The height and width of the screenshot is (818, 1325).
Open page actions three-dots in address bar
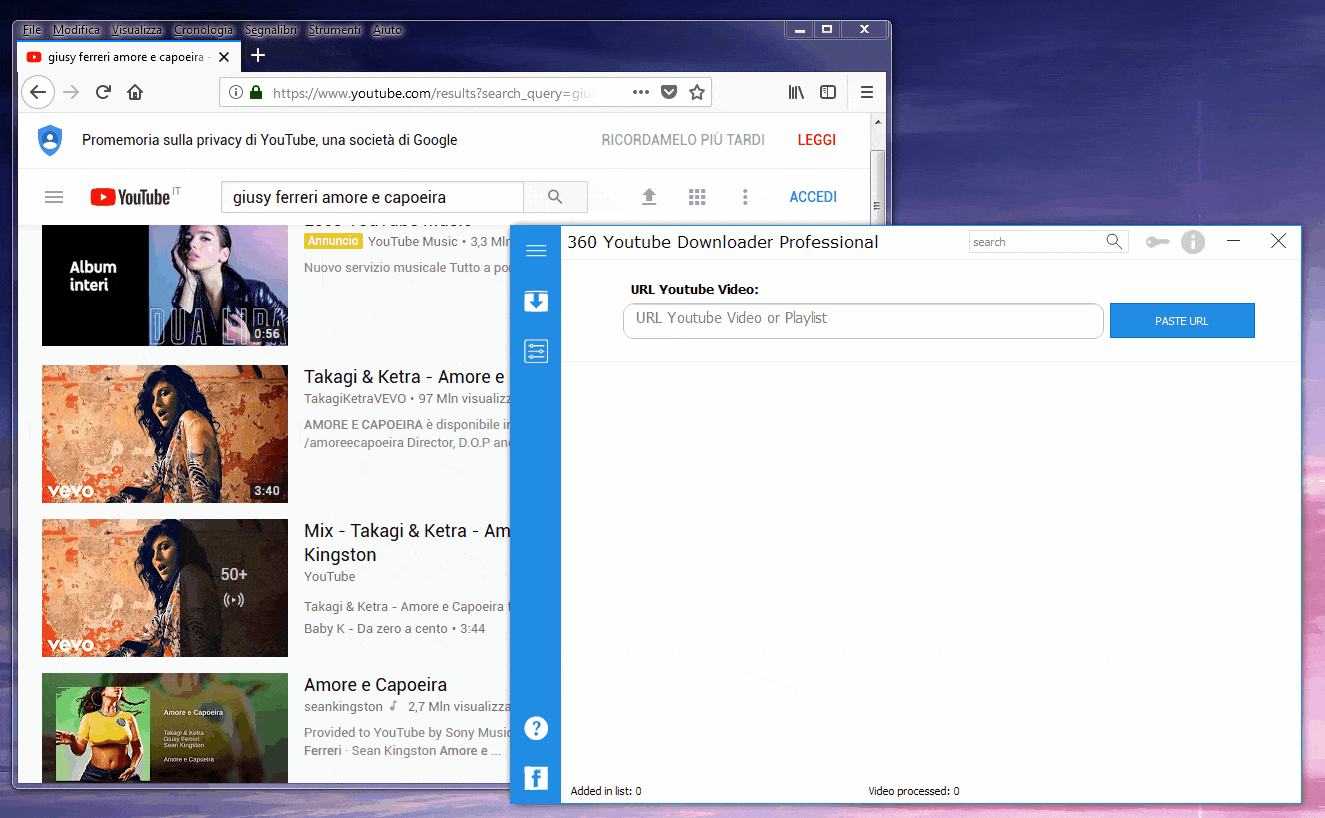pos(641,92)
